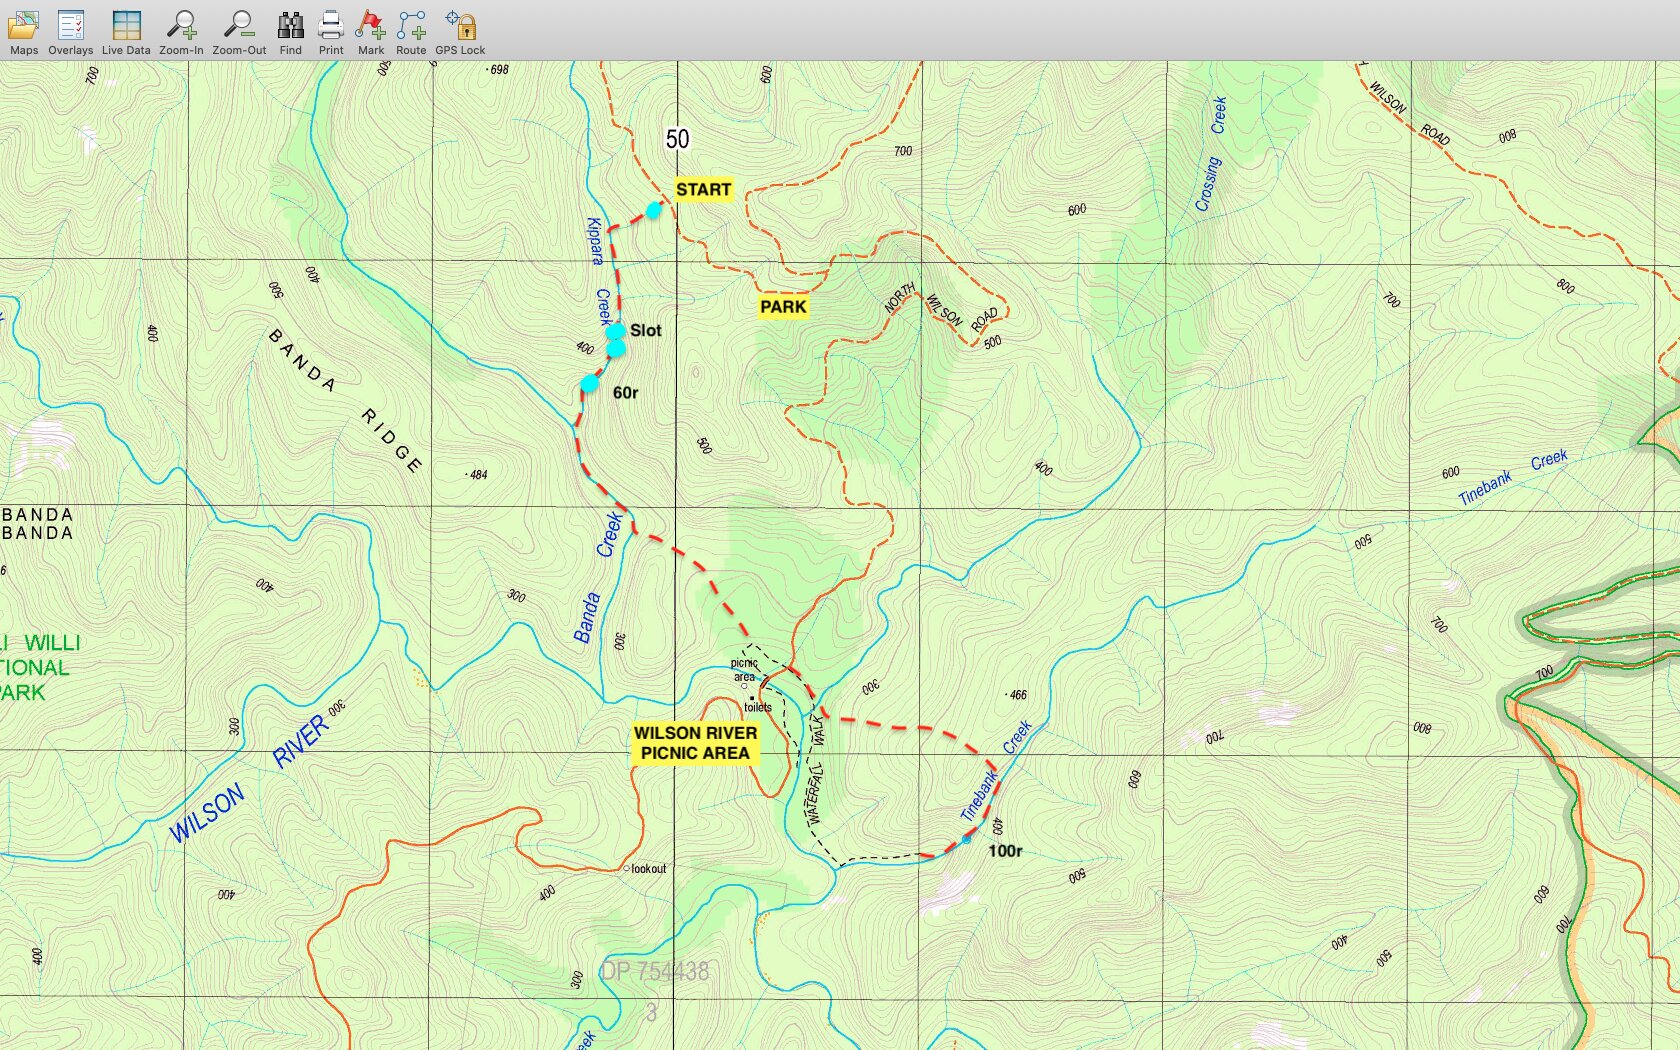1680x1050 pixels.
Task: Select the cyan waypoint dot next to 60r
Action: coord(590,384)
